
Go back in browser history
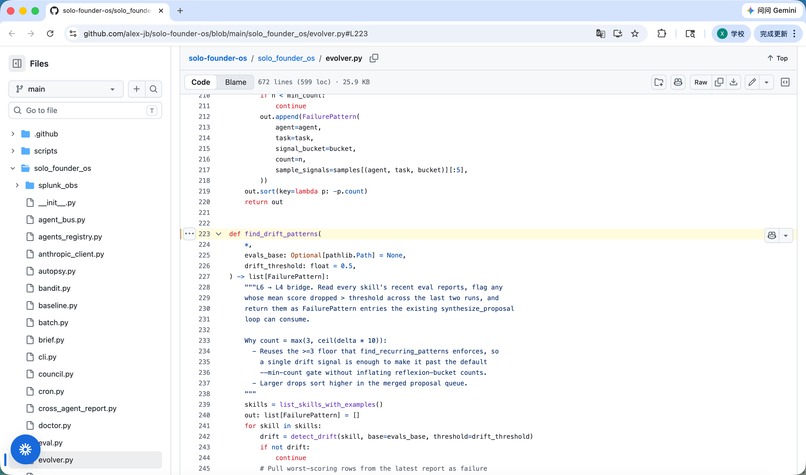[12, 33]
